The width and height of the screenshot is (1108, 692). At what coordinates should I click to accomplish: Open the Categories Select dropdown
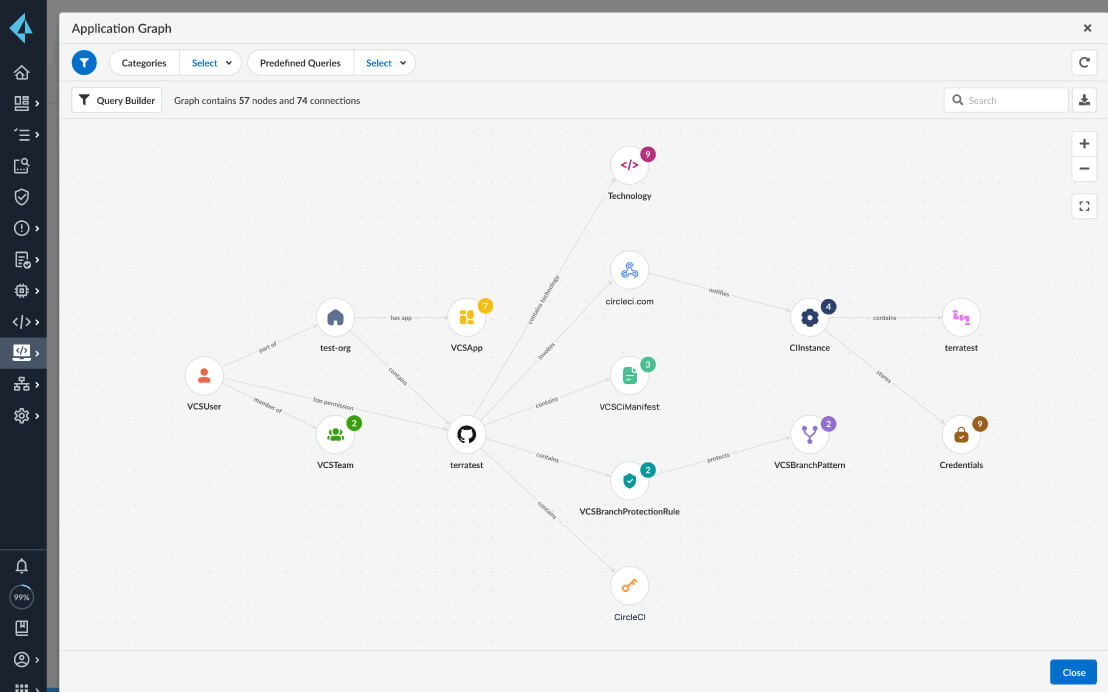[210, 62]
